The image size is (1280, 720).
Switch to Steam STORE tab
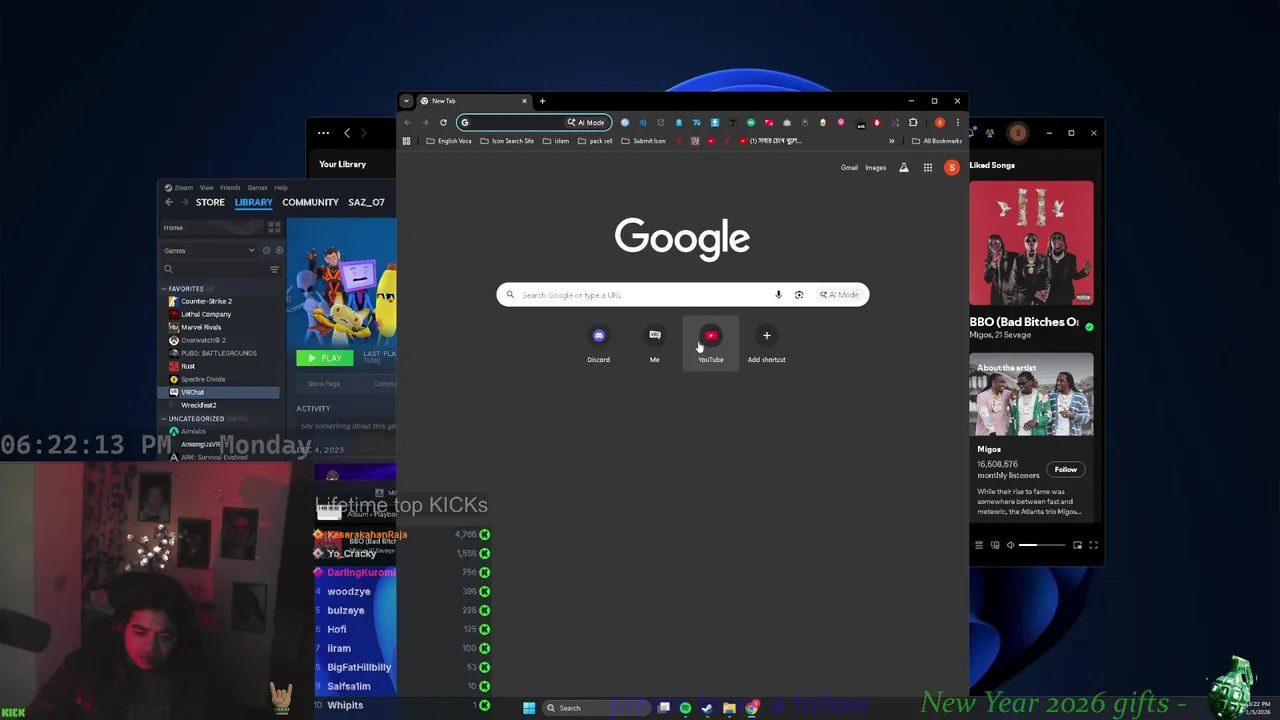(x=210, y=202)
